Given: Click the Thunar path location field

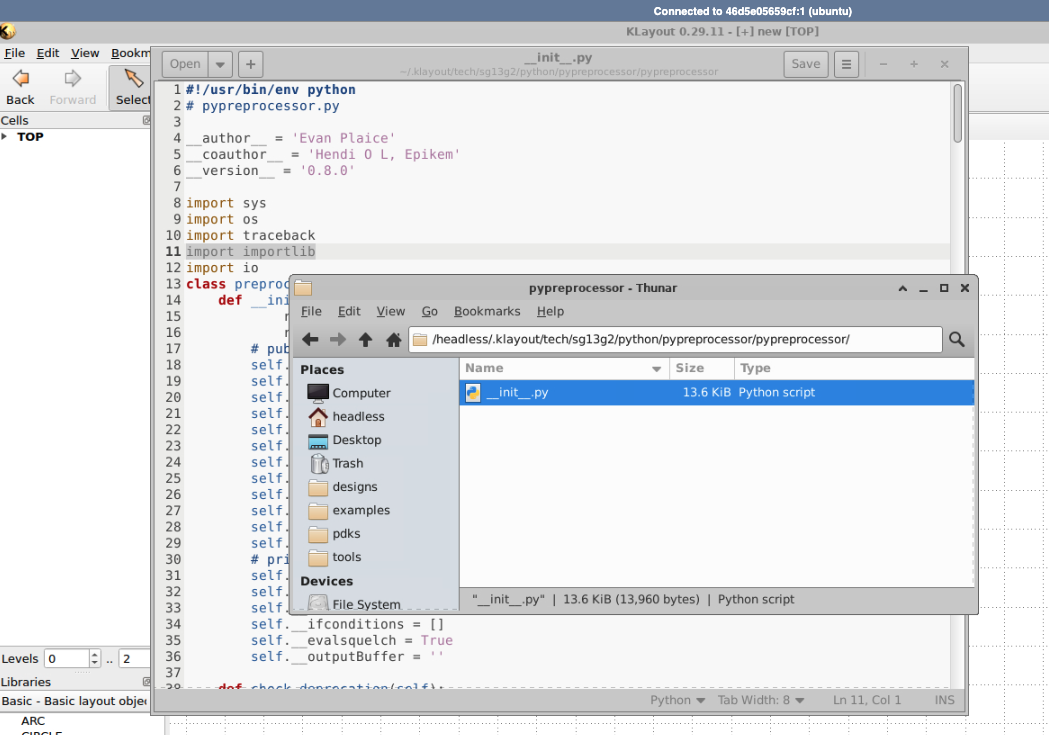Looking at the screenshot, I should (x=676, y=339).
